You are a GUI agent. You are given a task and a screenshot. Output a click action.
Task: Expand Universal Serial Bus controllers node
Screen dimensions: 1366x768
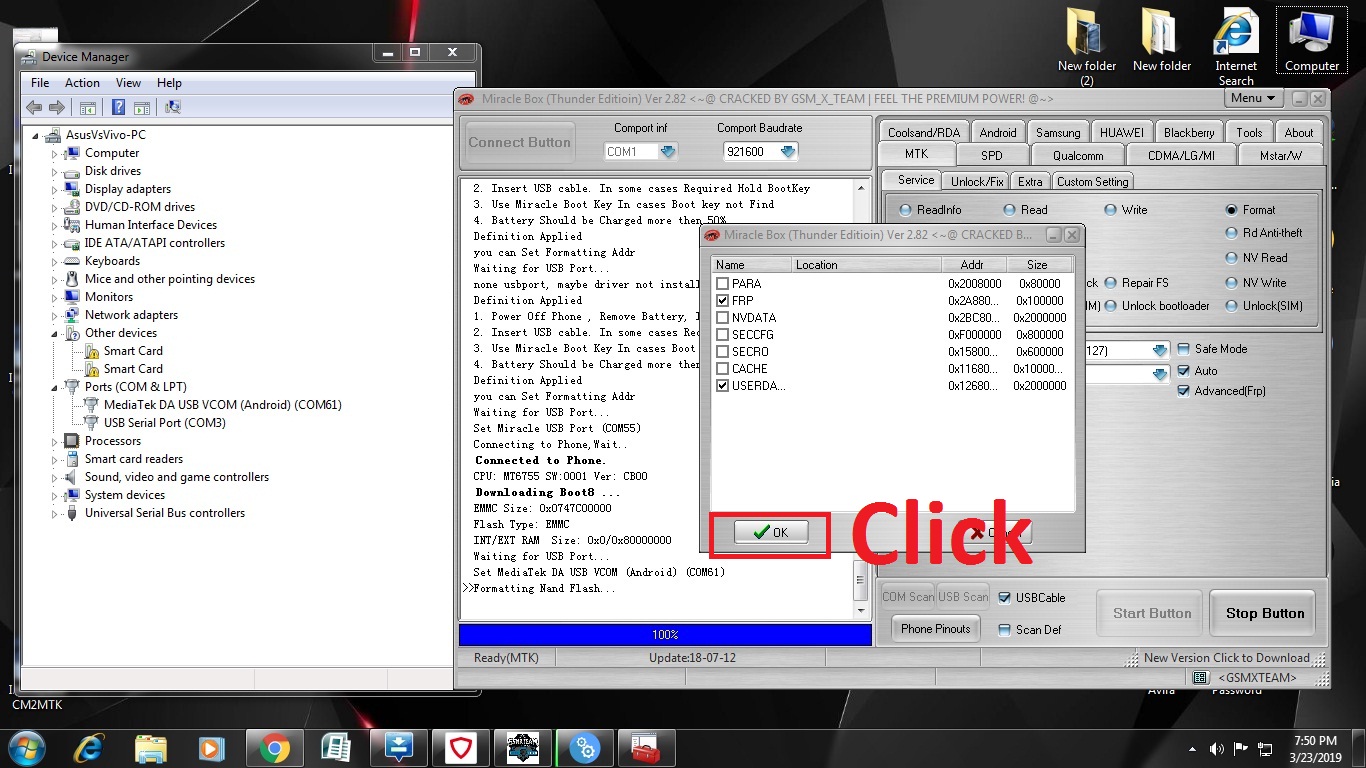point(55,513)
